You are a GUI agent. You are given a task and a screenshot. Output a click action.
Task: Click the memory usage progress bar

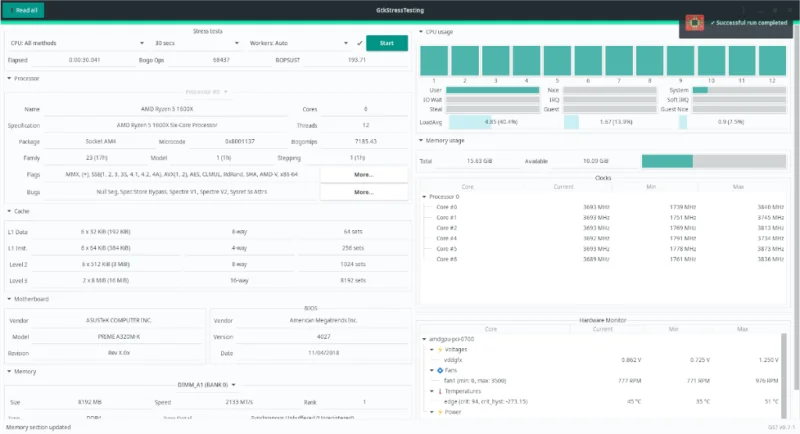pyautogui.click(x=714, y=161)
